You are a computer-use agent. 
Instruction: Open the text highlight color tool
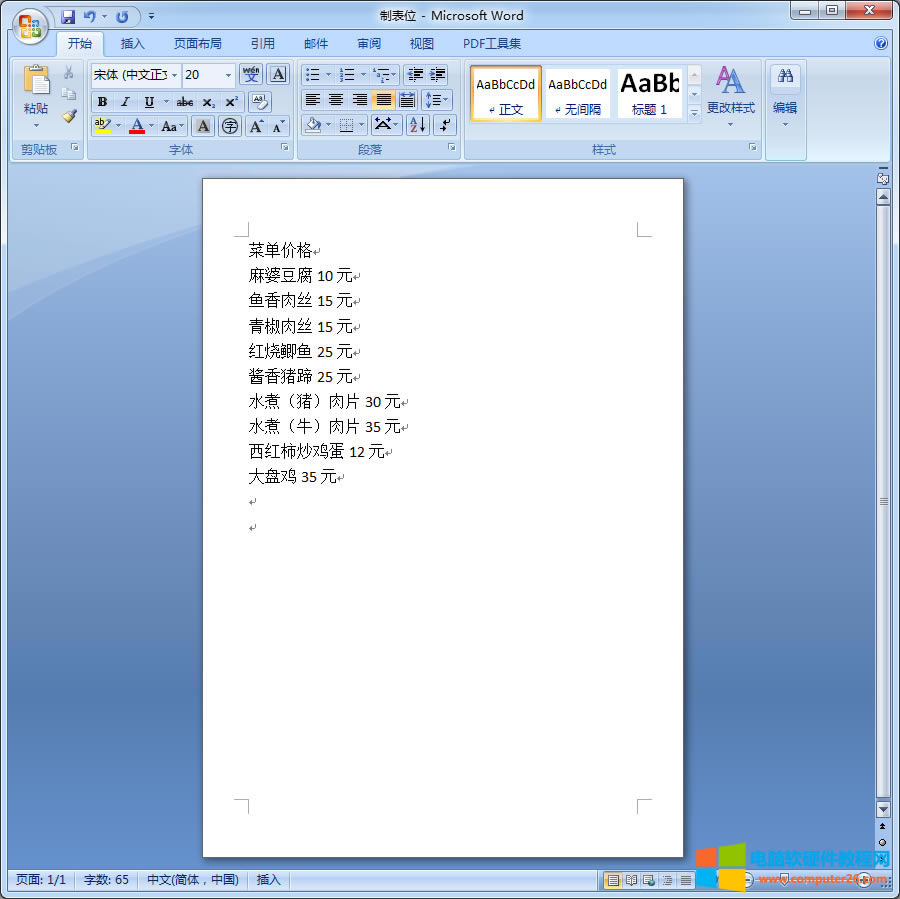click(x=105, y=125)
